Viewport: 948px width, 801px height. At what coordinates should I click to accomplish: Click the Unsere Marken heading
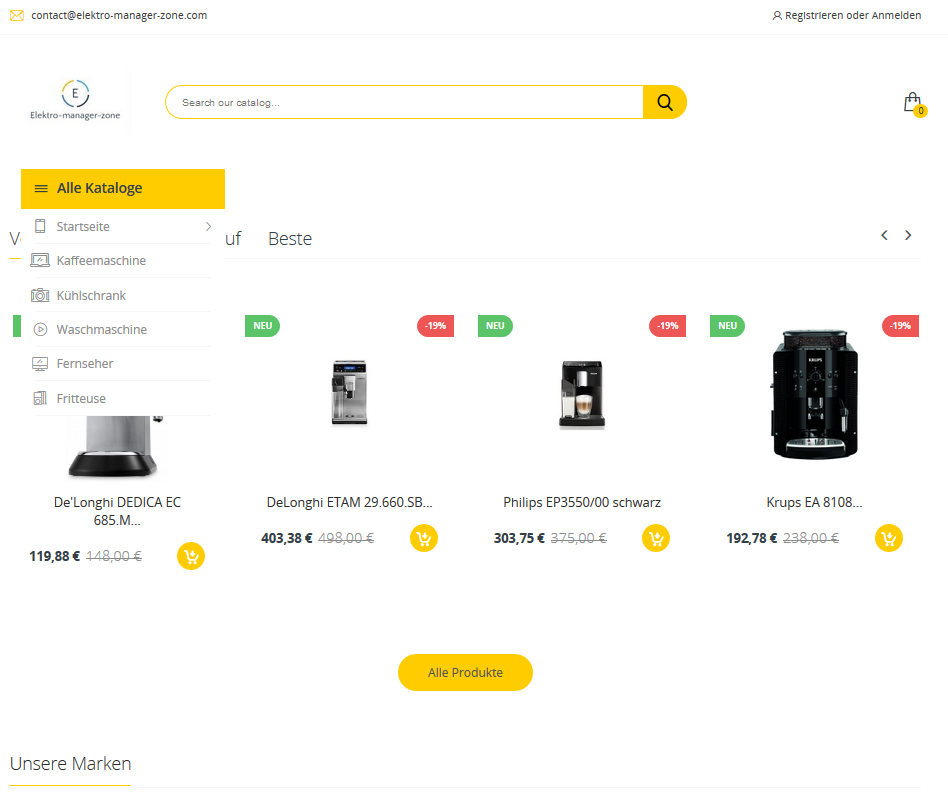70,764
